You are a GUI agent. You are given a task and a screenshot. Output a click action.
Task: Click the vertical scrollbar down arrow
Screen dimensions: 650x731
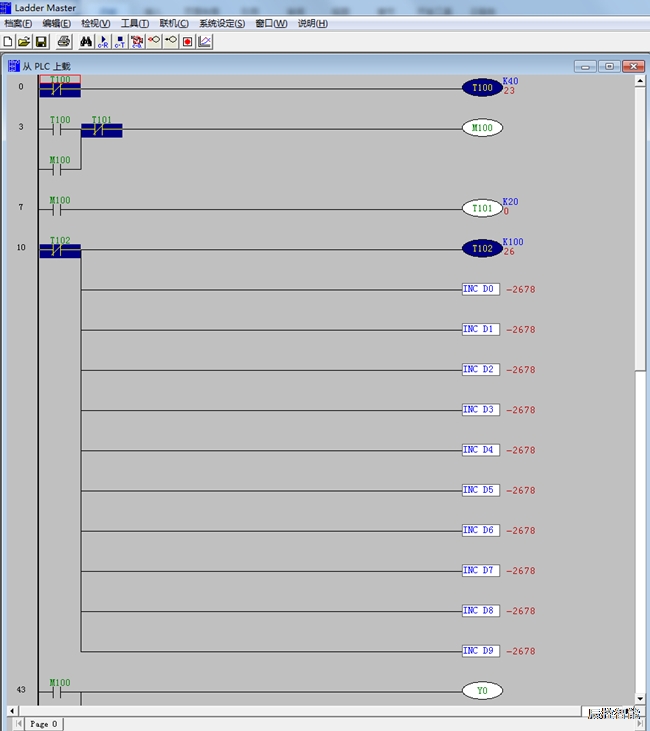640,697
